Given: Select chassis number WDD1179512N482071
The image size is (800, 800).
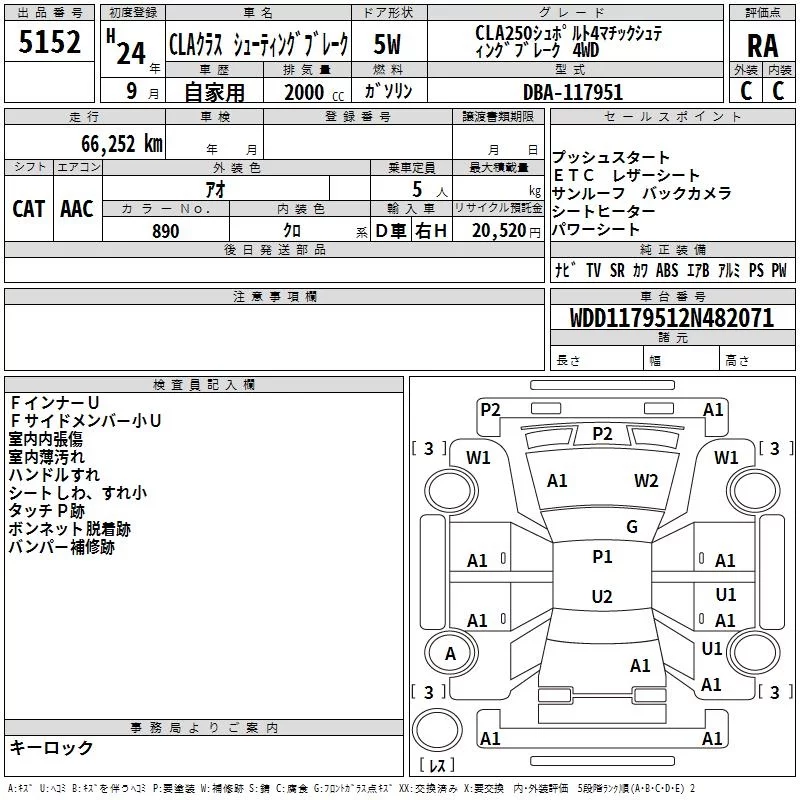Looking at the screenshot, I should click(x=672, y=317).
